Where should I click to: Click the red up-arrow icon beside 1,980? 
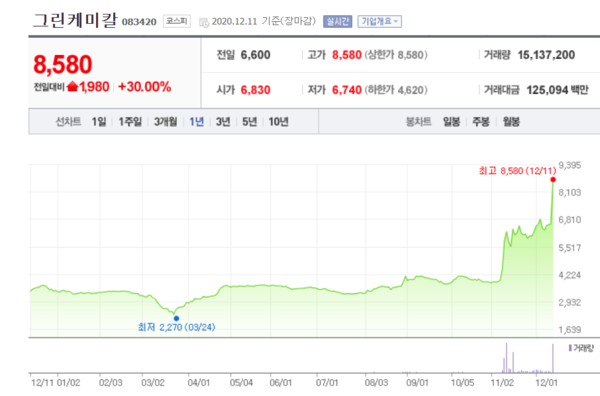[x=72, y=87]
